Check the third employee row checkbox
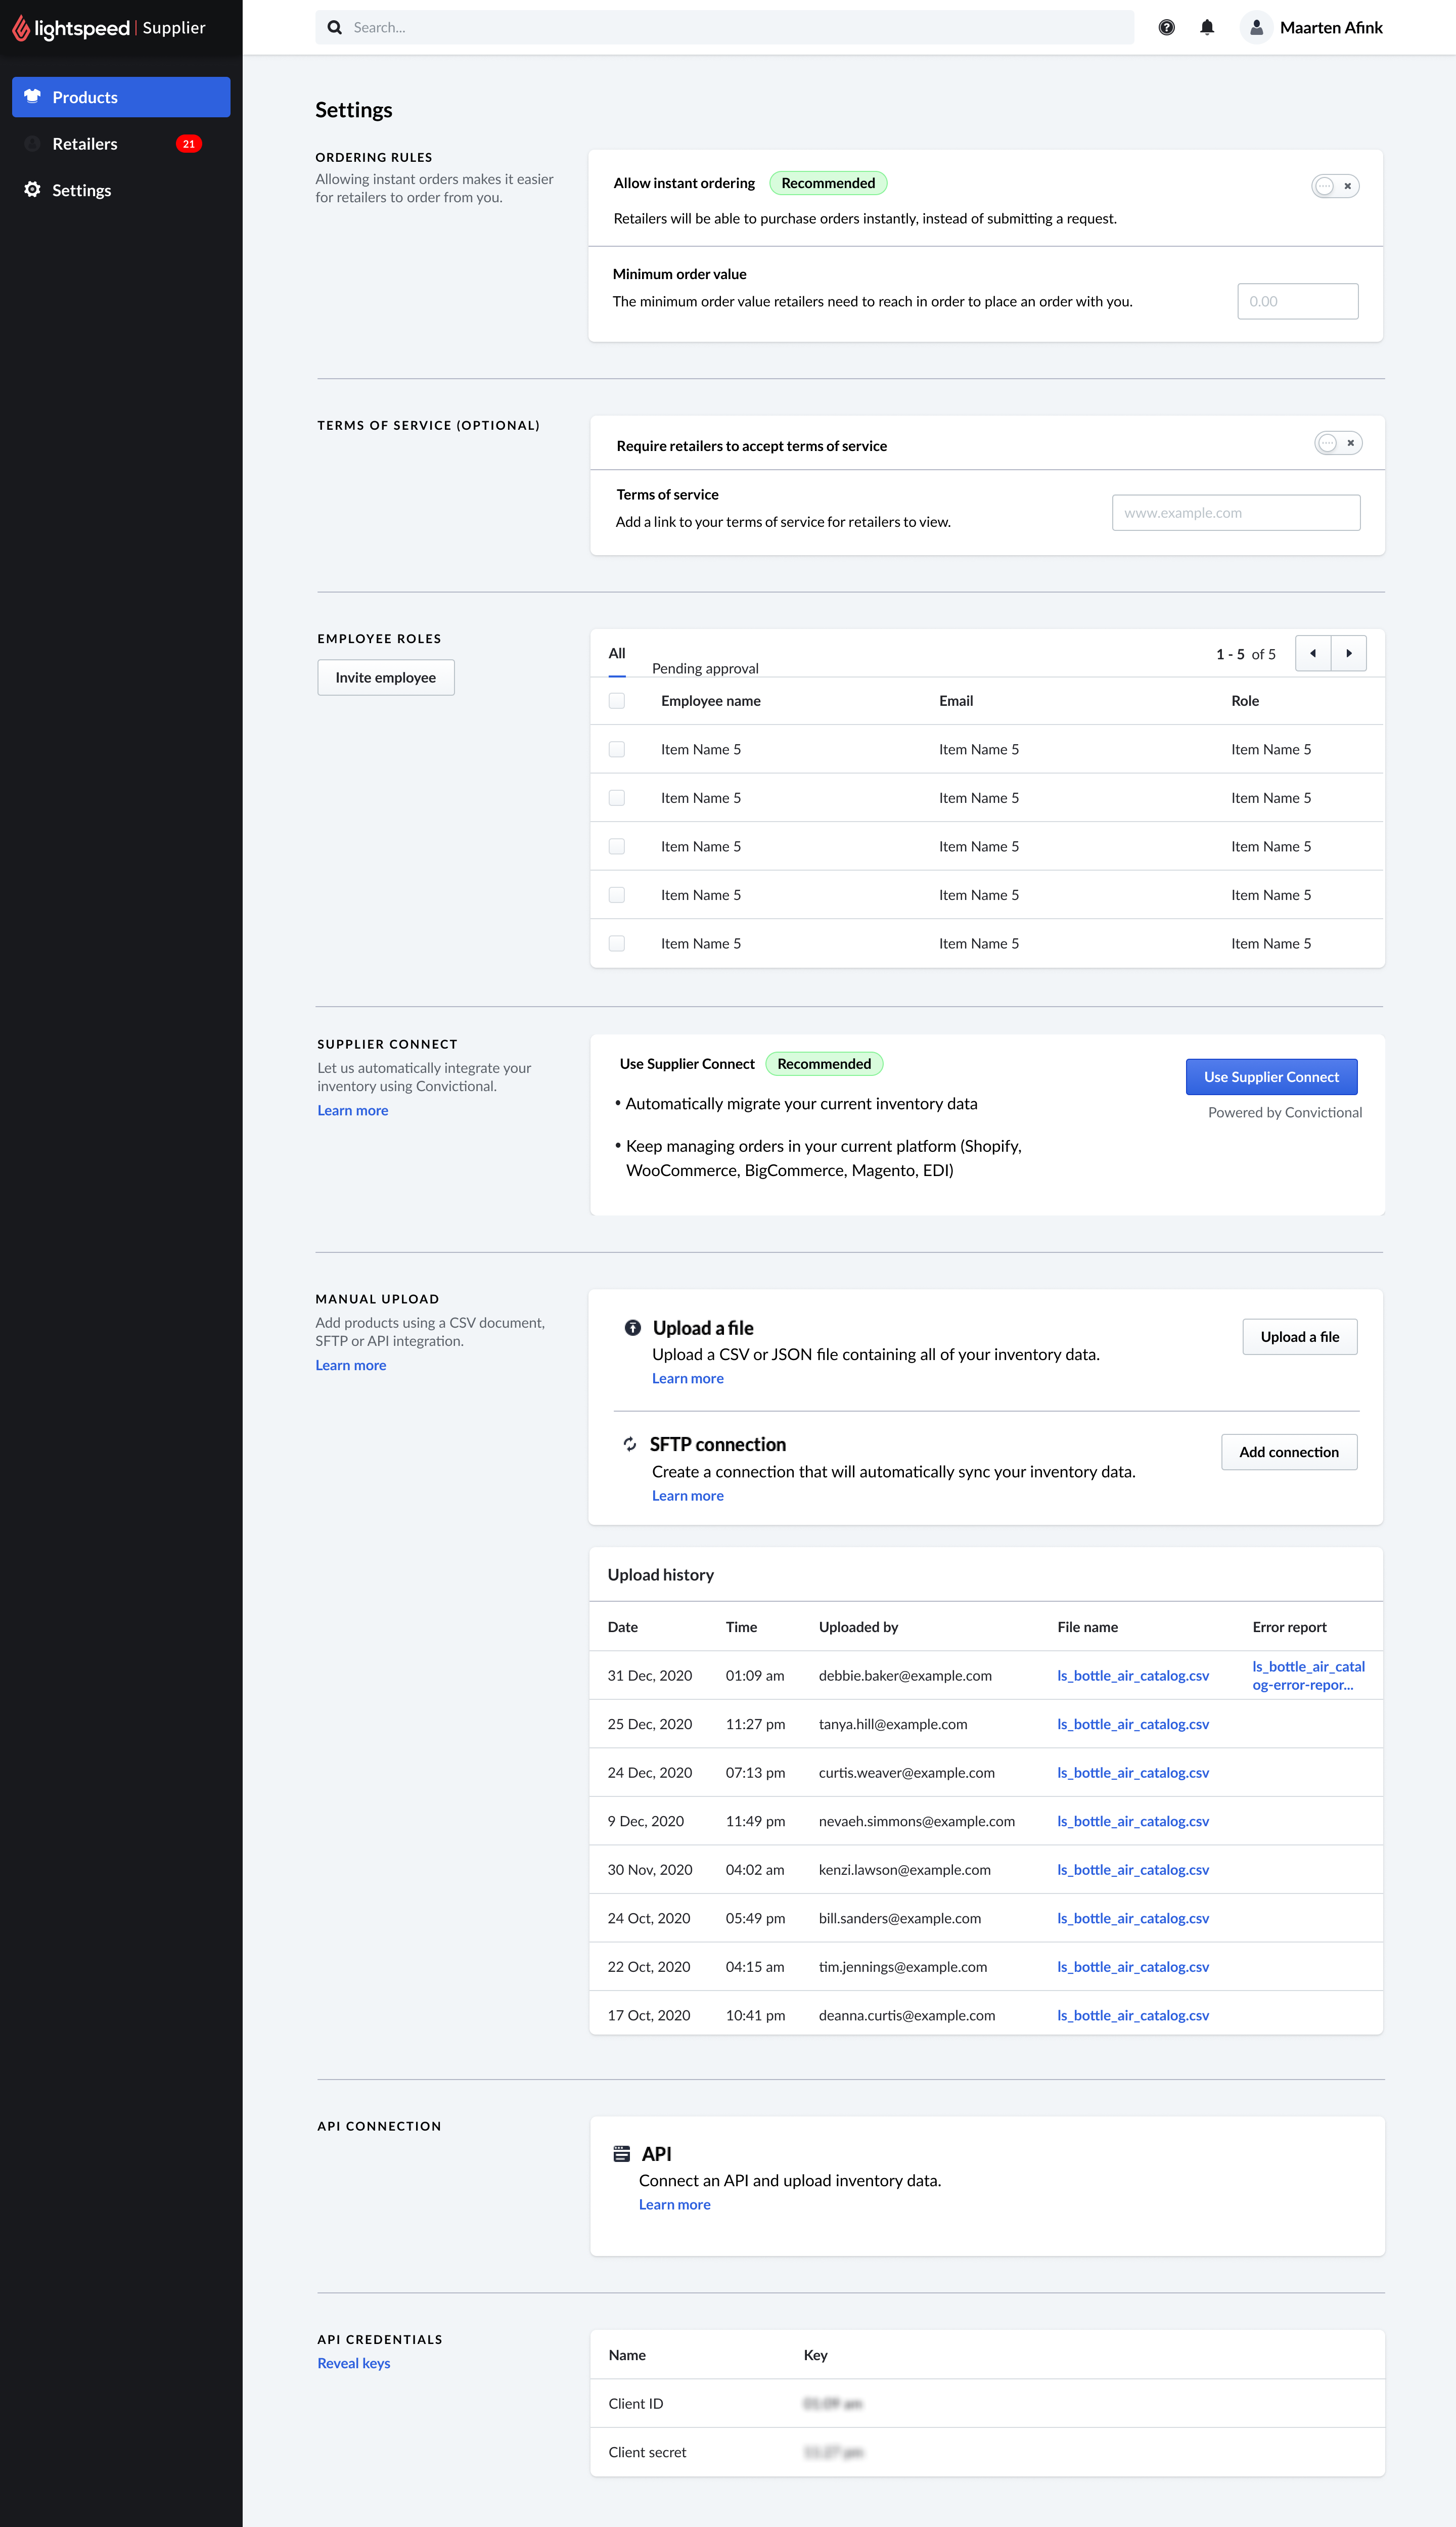 [x=617, y=847]
